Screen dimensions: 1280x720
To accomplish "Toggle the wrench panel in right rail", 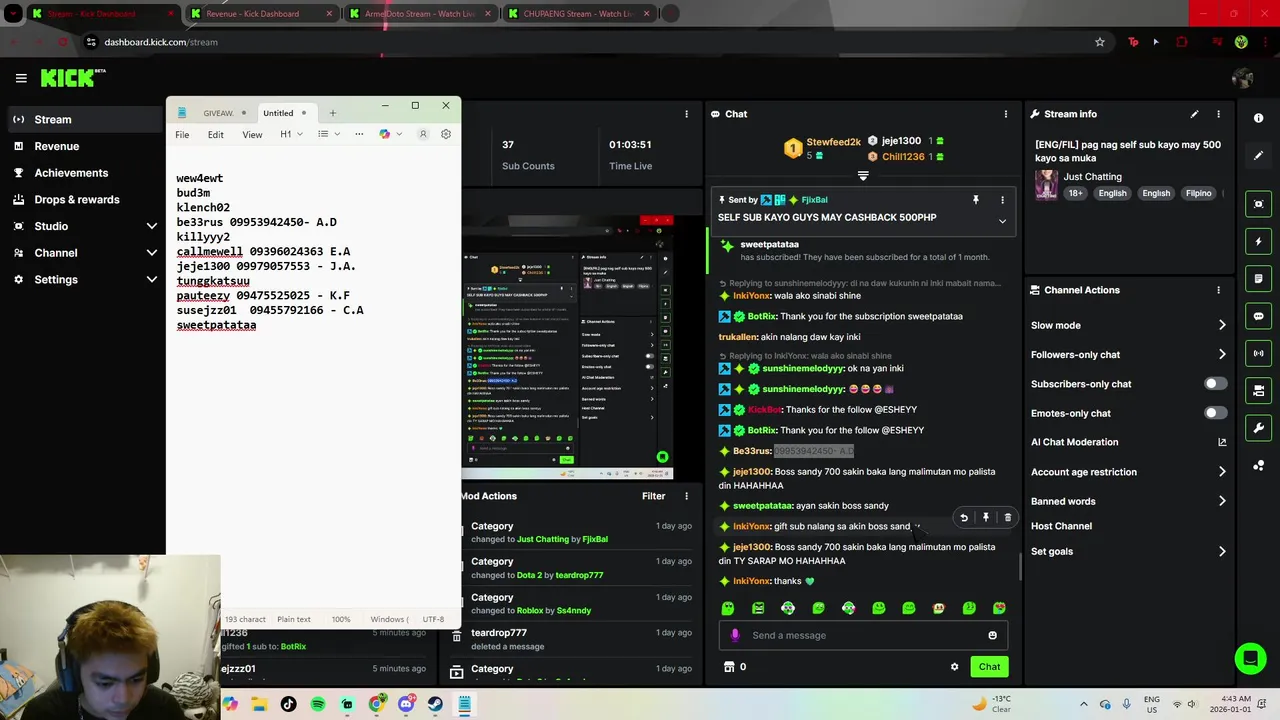I will [1258, 428].
